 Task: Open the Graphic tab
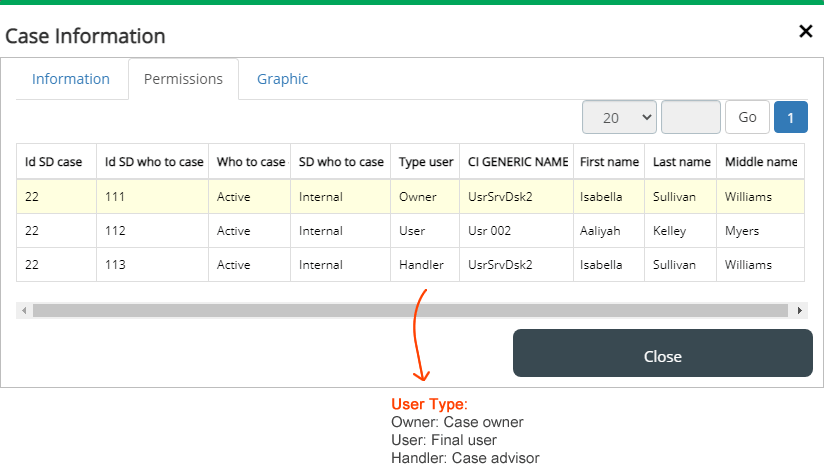point(282,79)
